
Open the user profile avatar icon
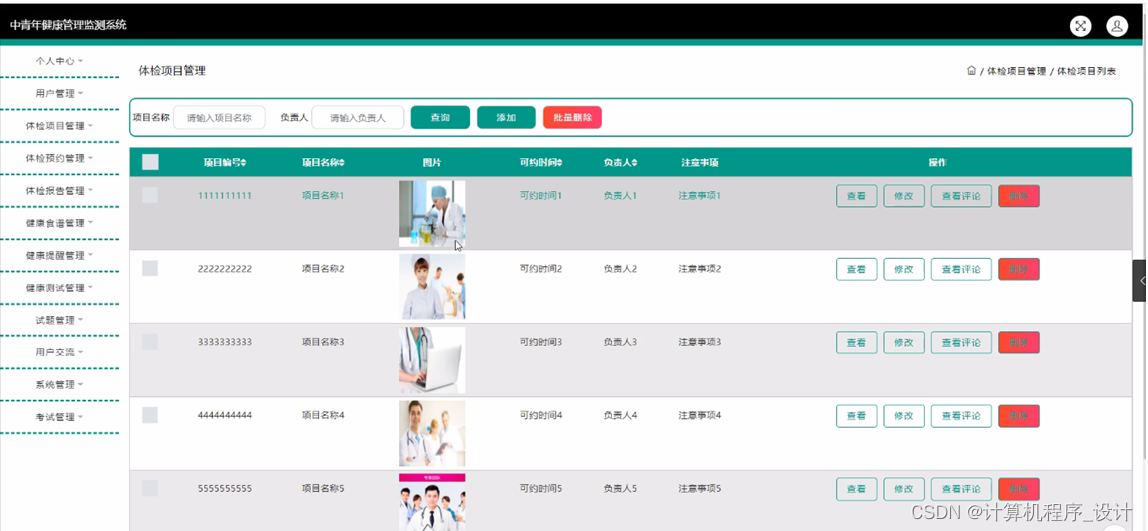click(1117, 26)
